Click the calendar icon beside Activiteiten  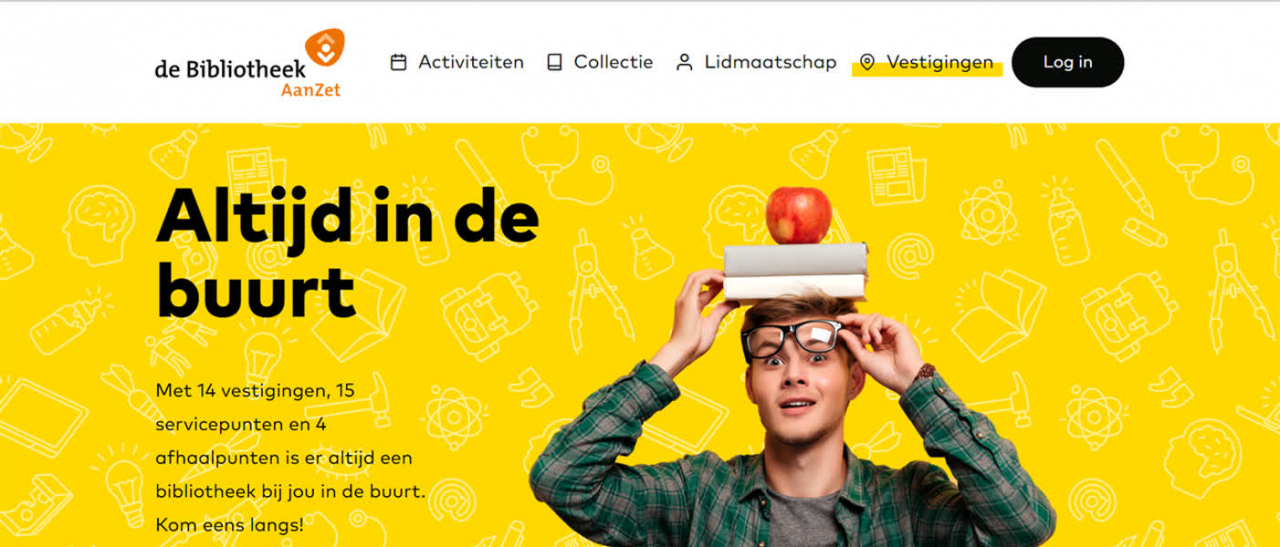click(398, 62)
